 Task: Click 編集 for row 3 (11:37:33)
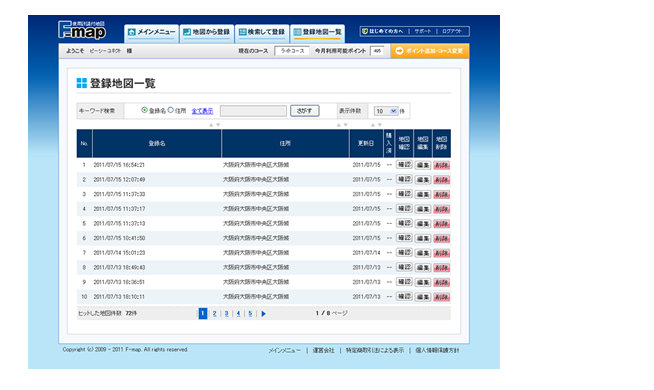click(423, 194)
